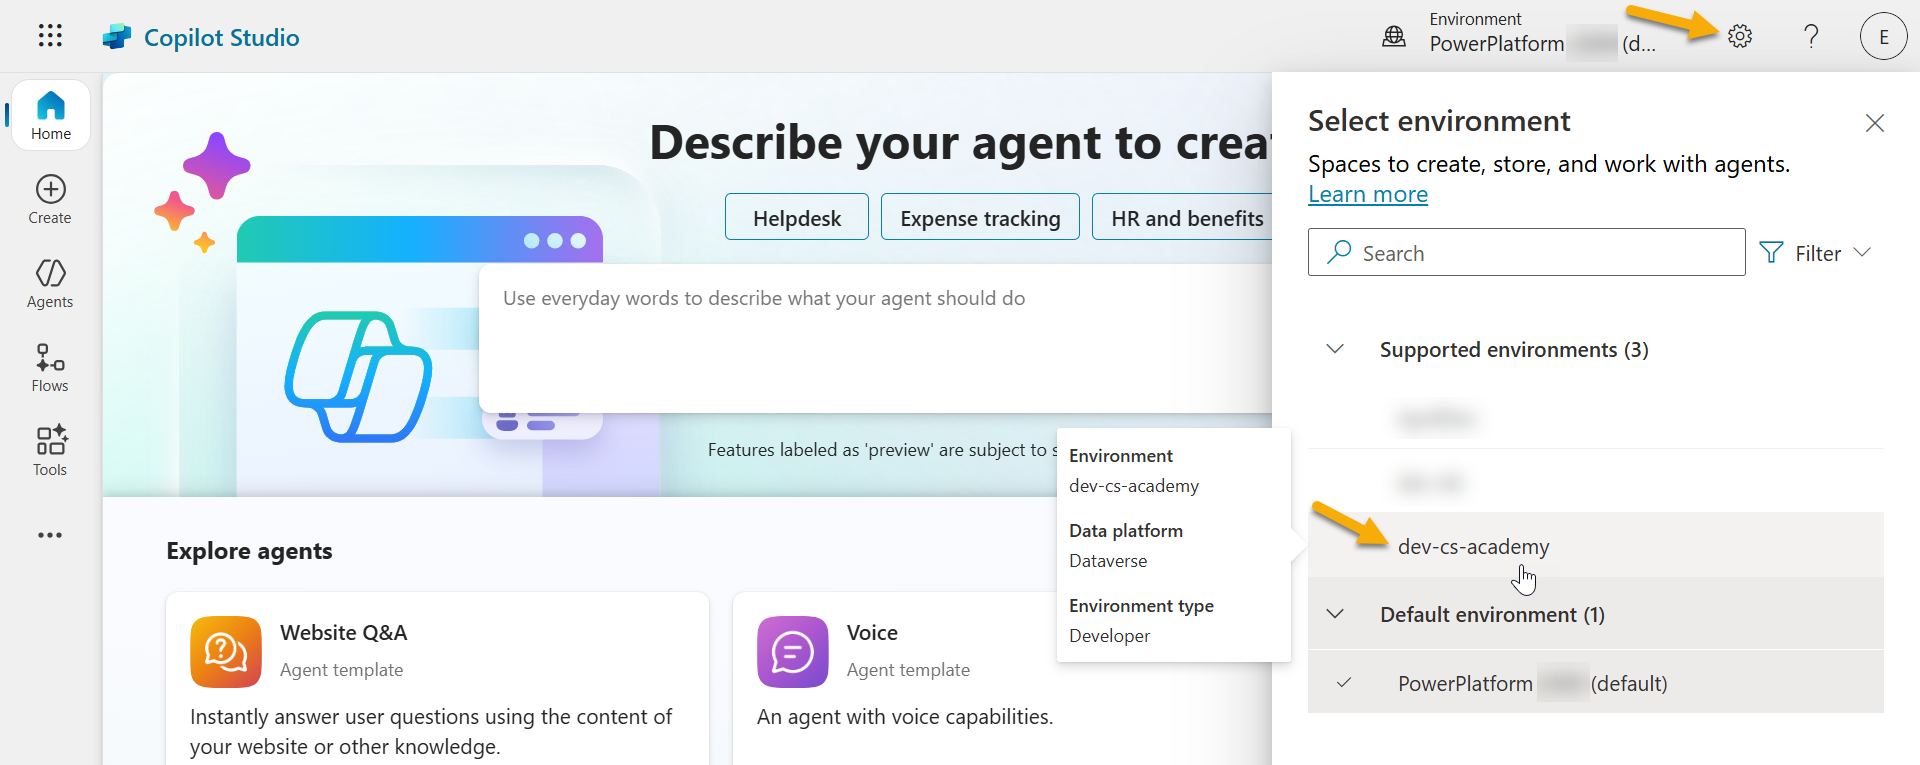Select the PowerPlatform default environment
1920x765 pixels.
pyautogui.click(x=1530, y=683)
